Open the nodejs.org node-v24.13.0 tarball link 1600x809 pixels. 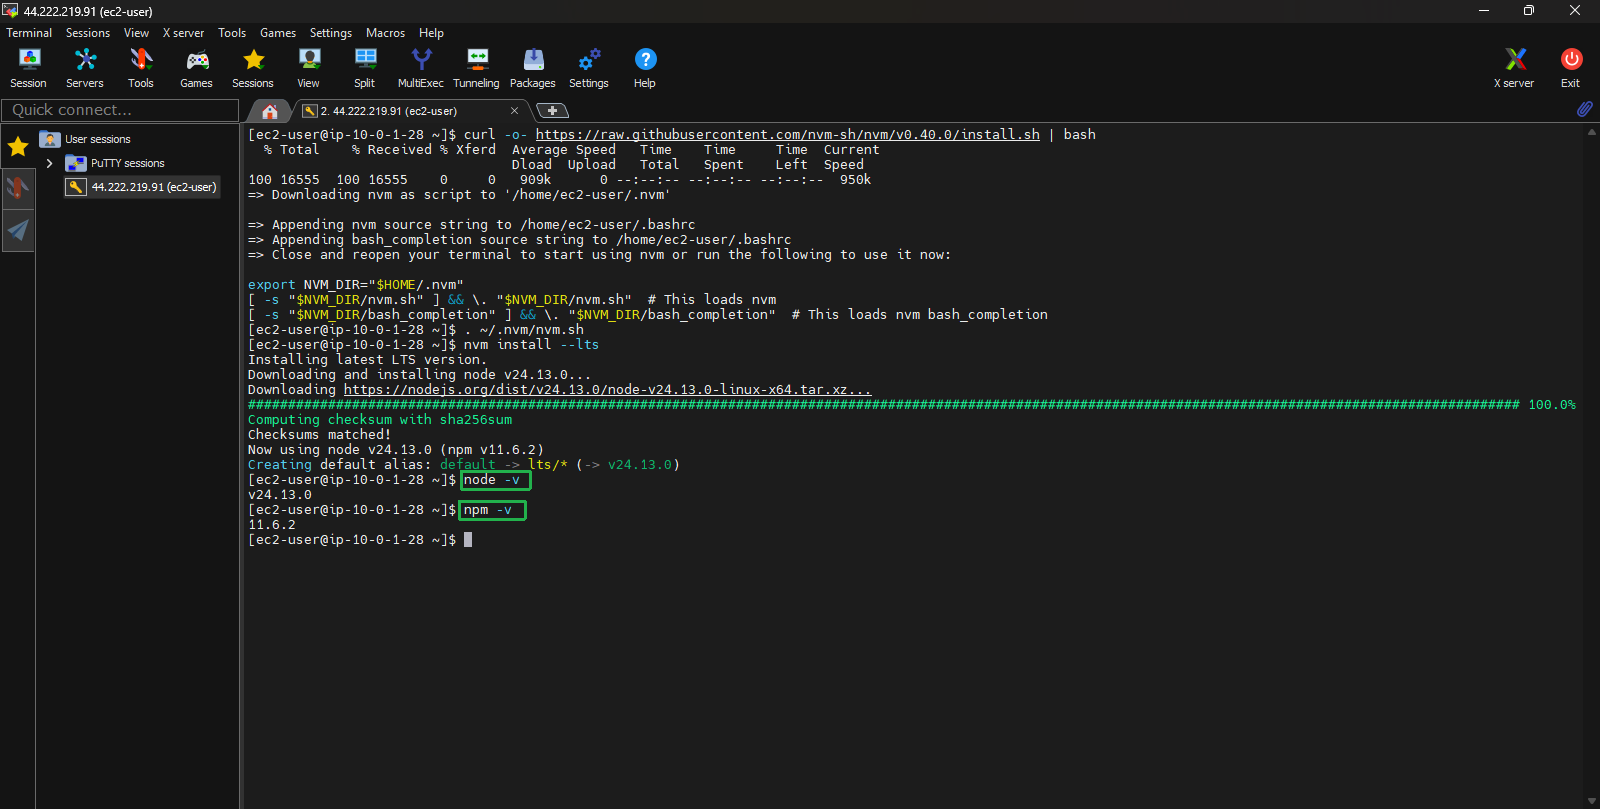(607, 389)
